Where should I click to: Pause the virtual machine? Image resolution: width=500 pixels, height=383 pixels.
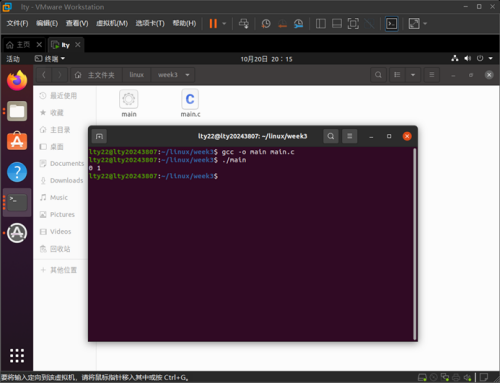pyautogui.click(x=213, y=23)
